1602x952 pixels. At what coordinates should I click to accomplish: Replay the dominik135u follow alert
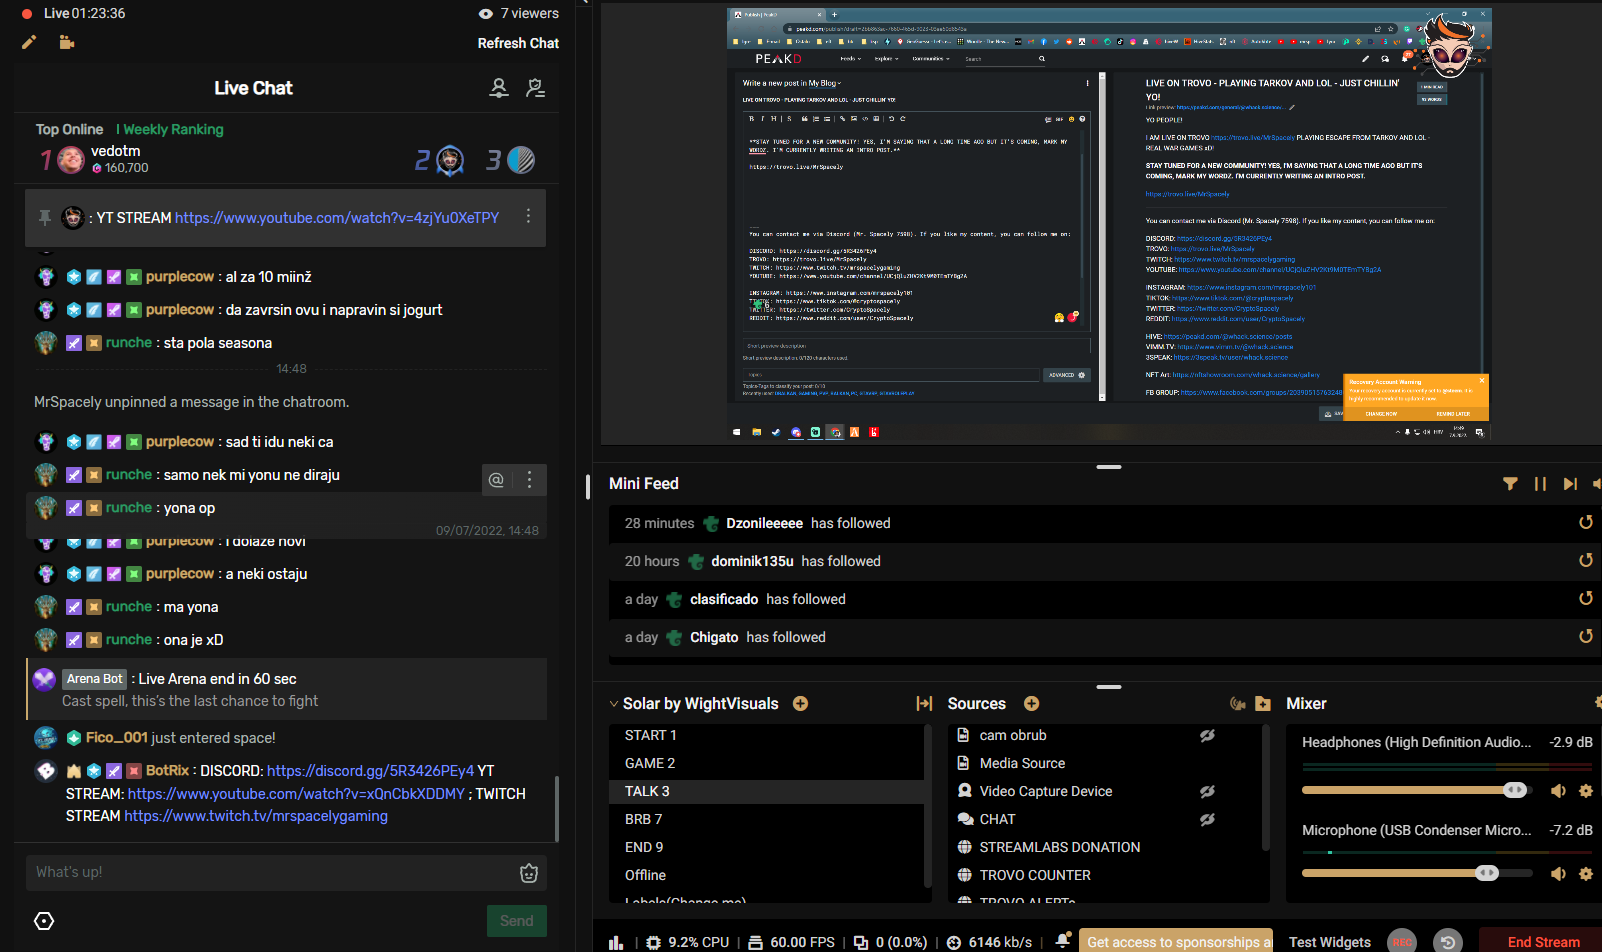(x=1585, y=561)
